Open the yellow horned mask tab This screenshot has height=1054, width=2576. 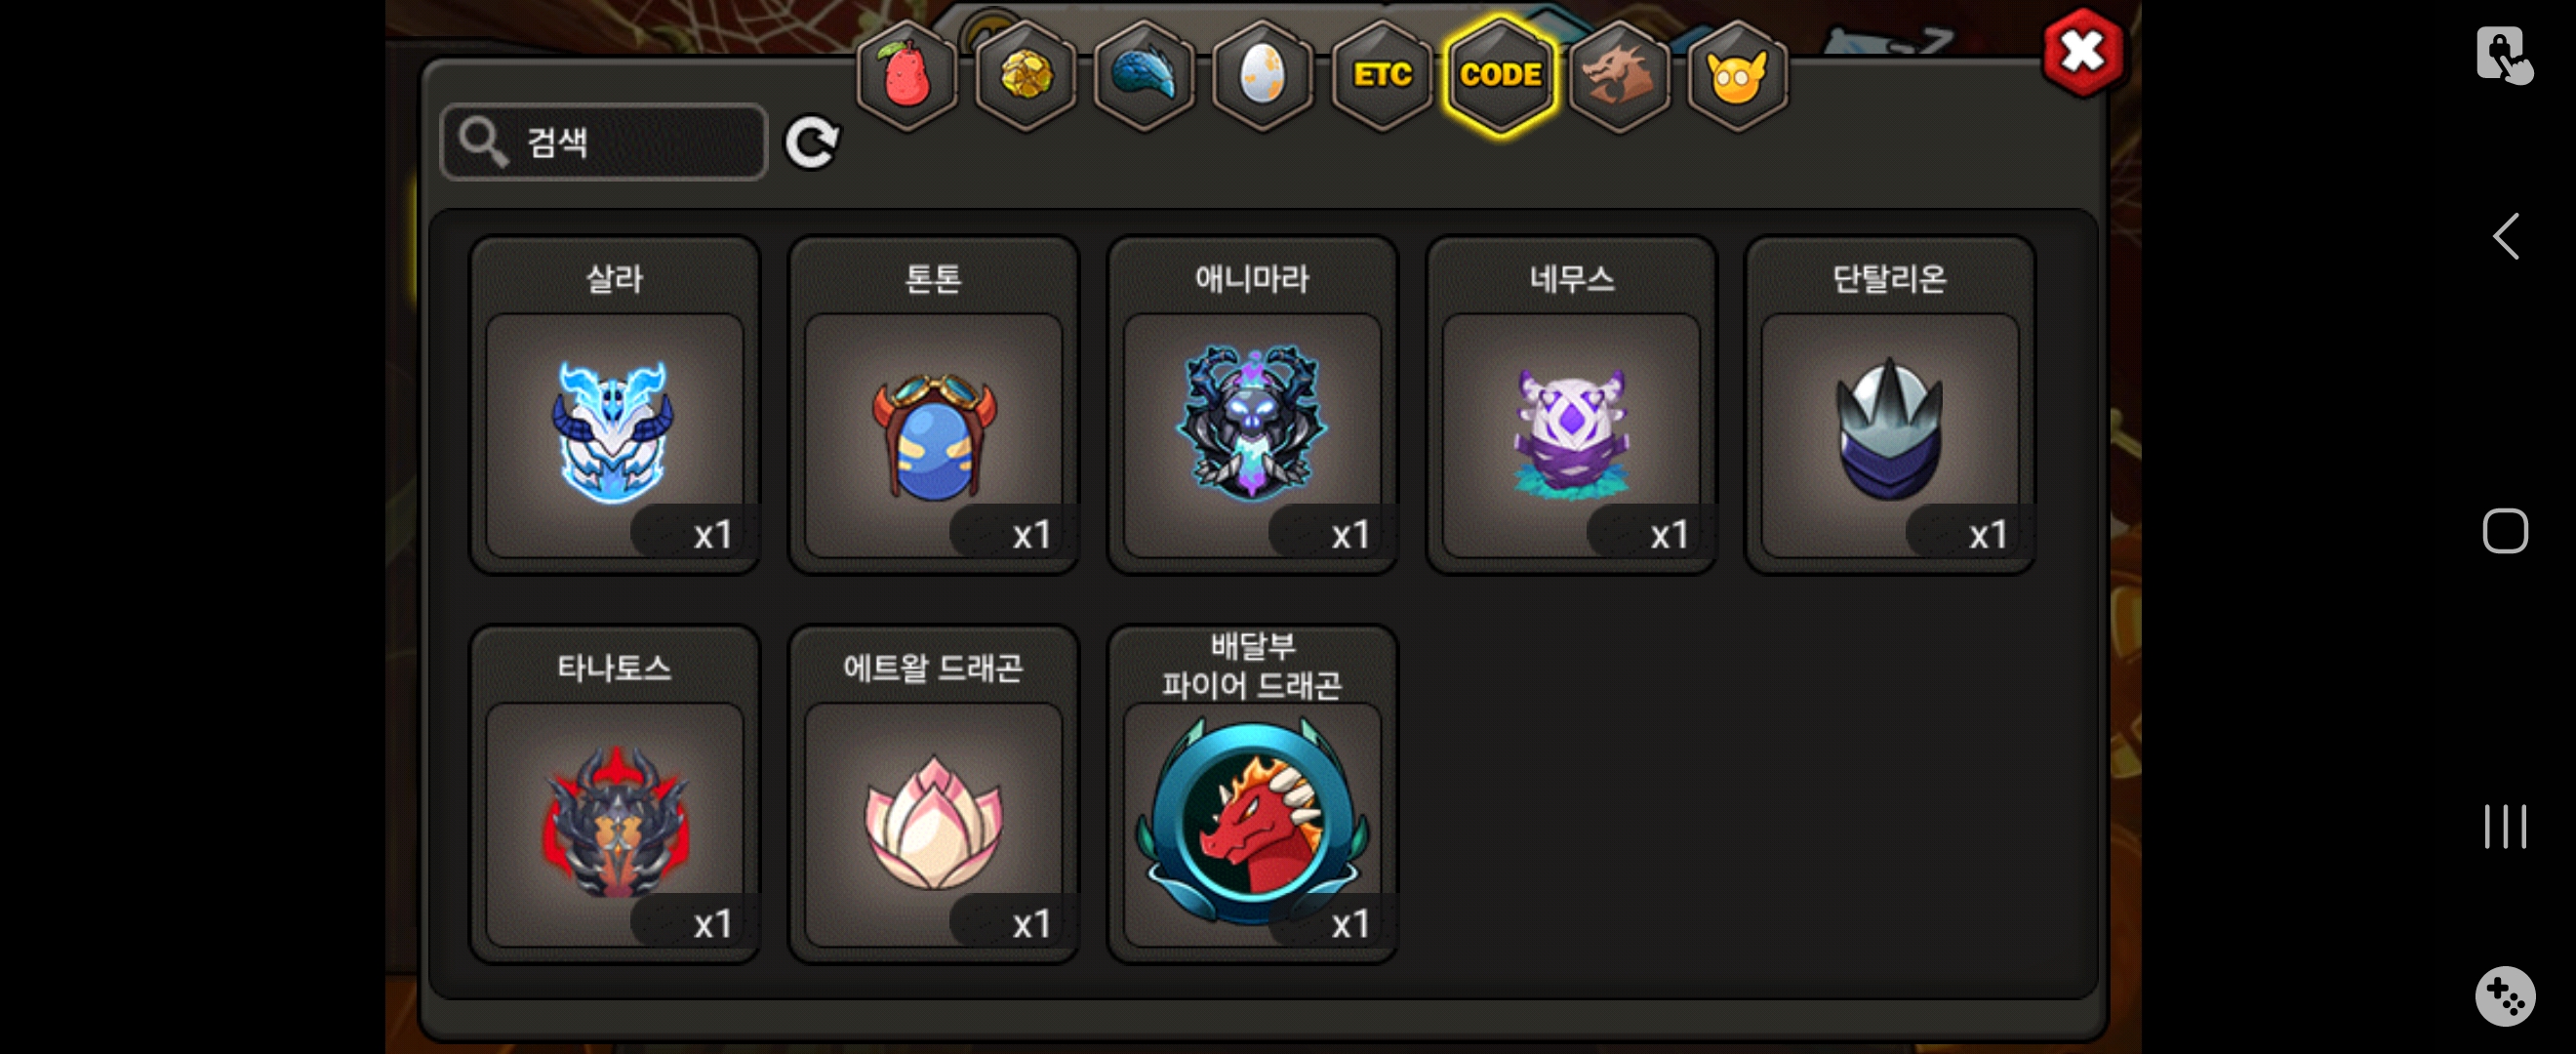click(1737, 75)
